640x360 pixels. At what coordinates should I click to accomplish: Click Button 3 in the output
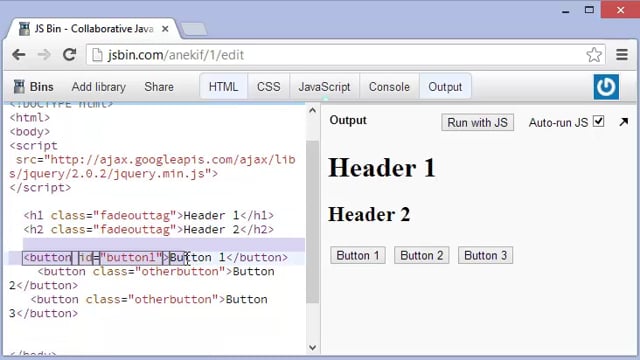click(x=485, y=256)
